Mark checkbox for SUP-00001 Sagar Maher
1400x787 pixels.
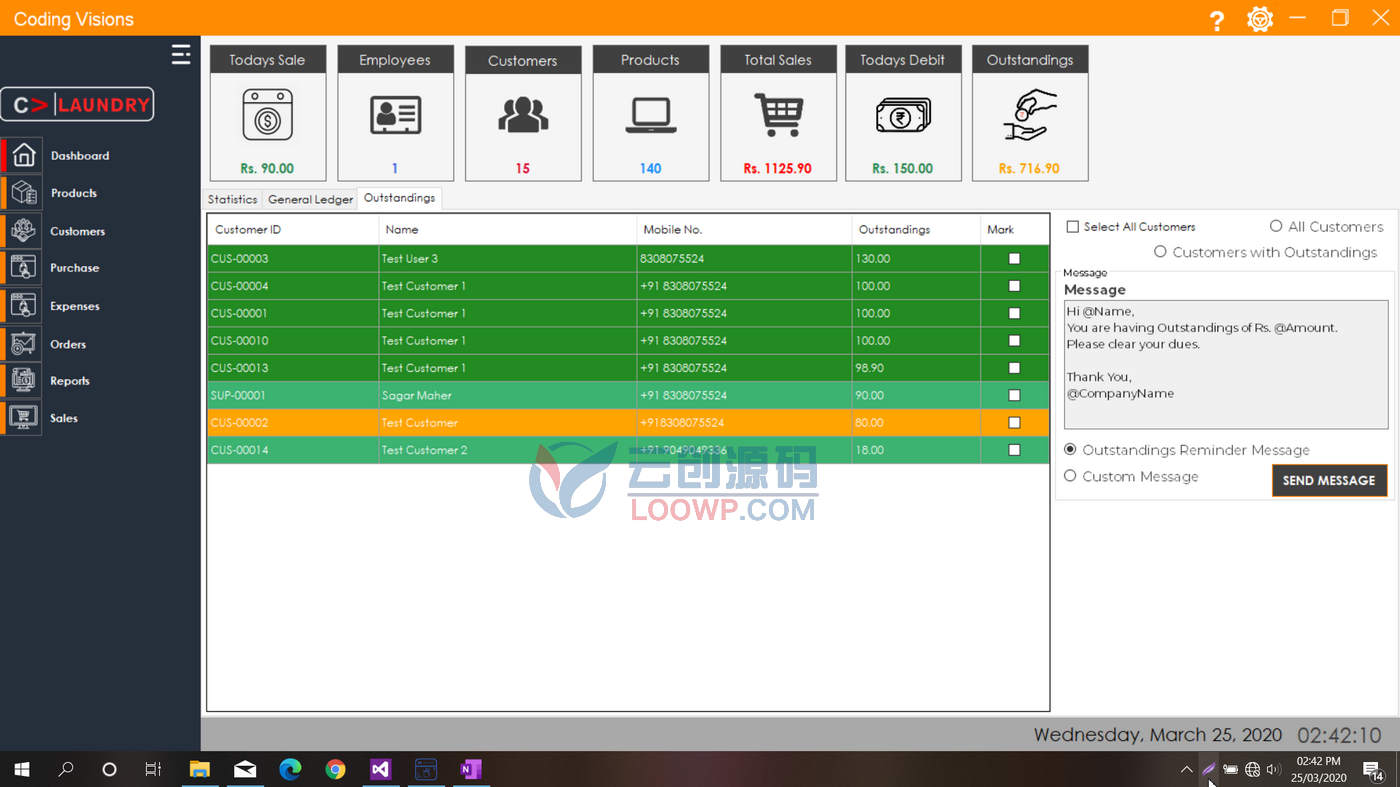(x=1014, y=395)
